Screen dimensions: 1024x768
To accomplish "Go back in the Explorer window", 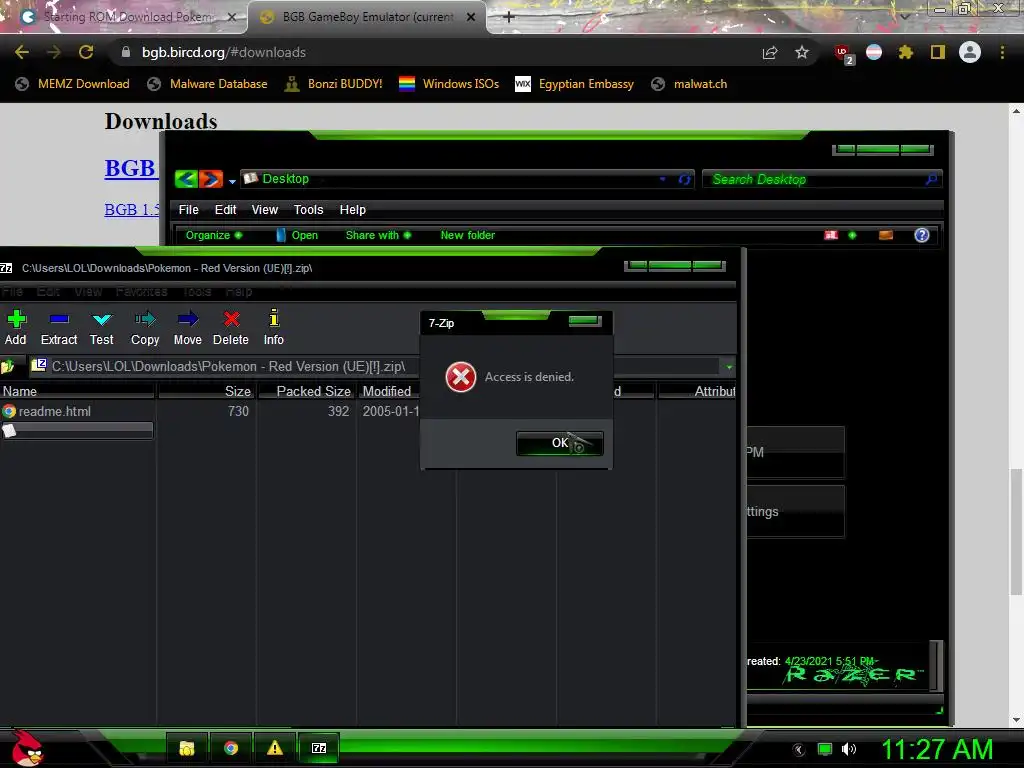I will (186, 179).
